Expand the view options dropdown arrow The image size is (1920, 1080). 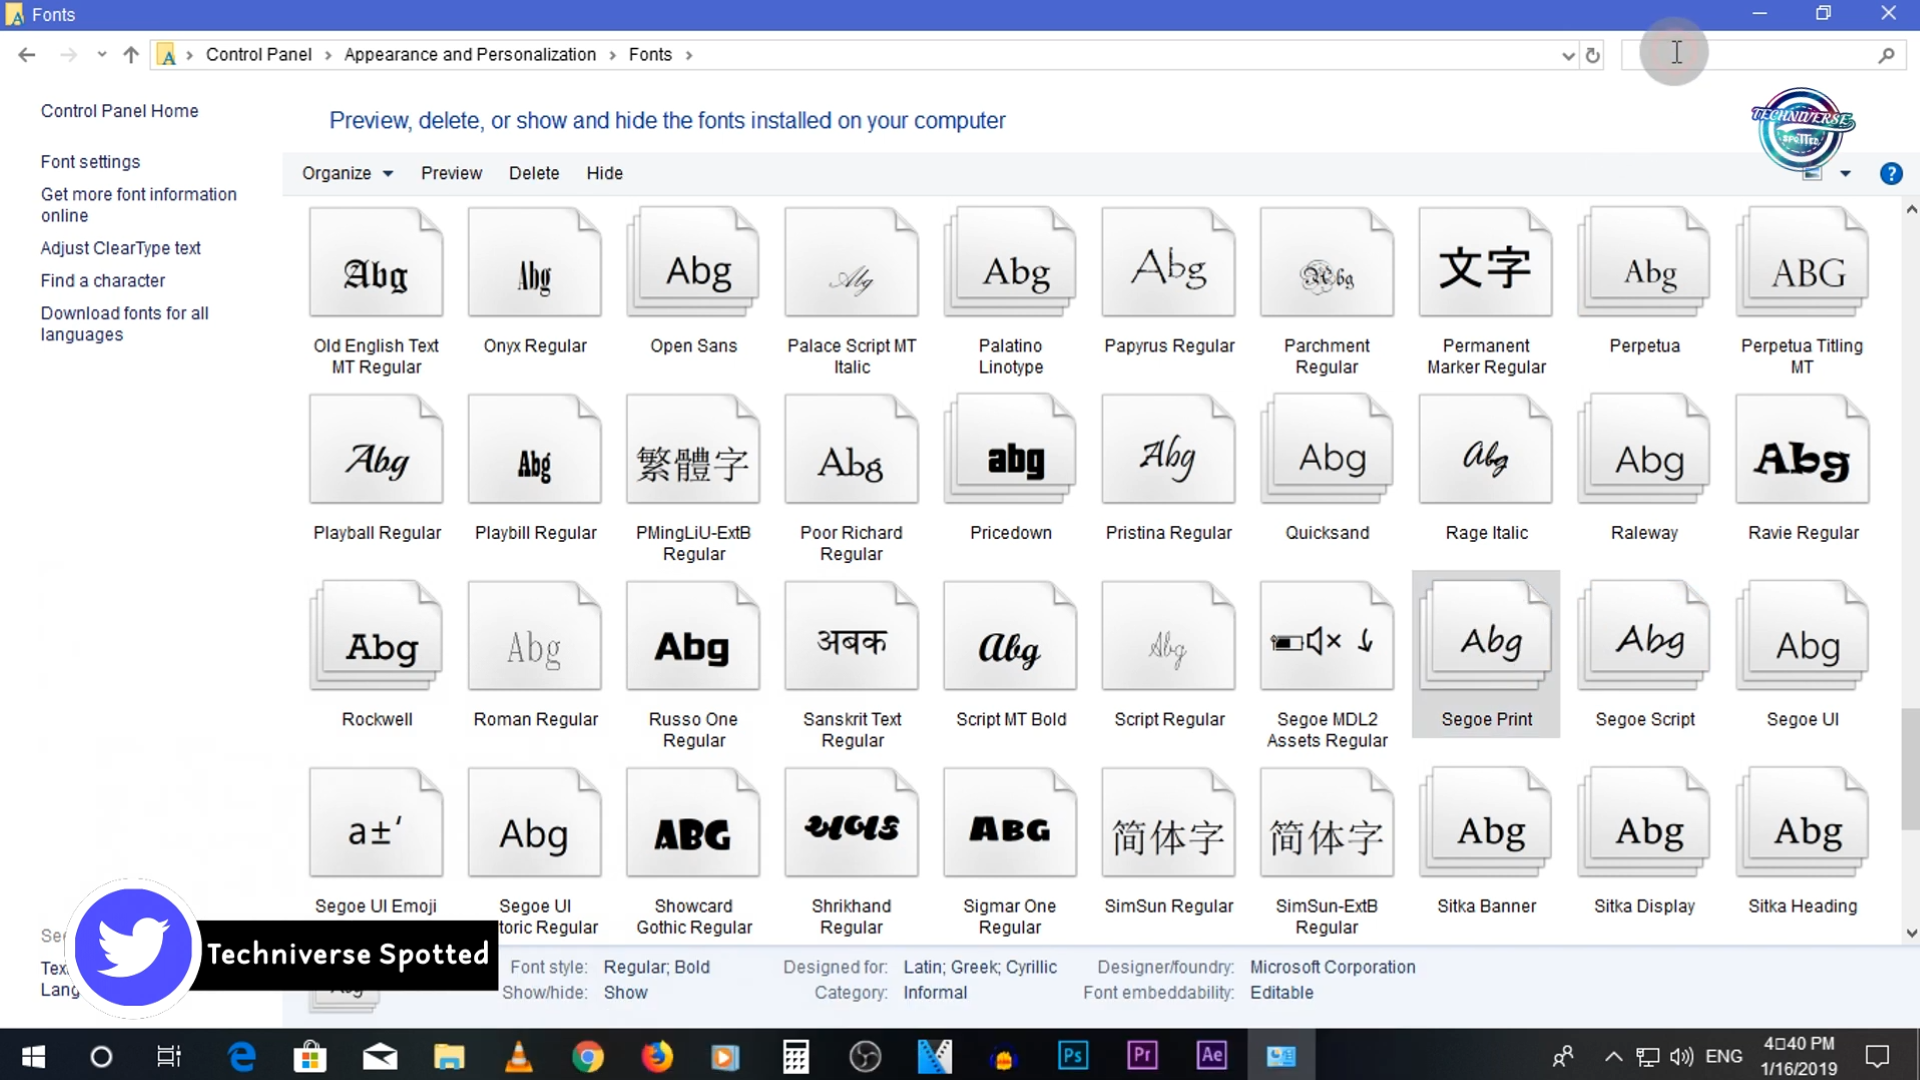click(x=1845, y=174)
